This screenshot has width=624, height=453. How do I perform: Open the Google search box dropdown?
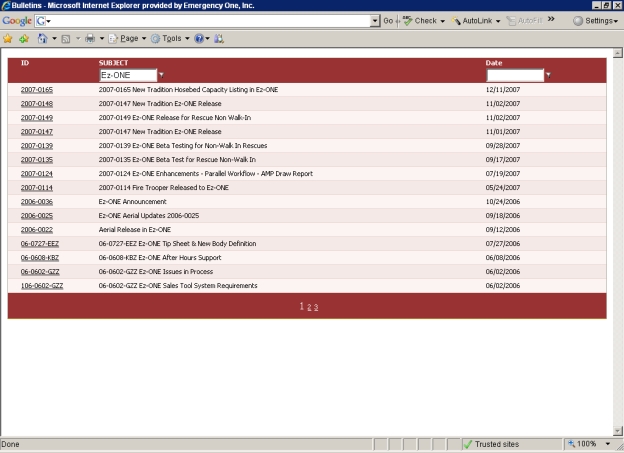point(375,21)
